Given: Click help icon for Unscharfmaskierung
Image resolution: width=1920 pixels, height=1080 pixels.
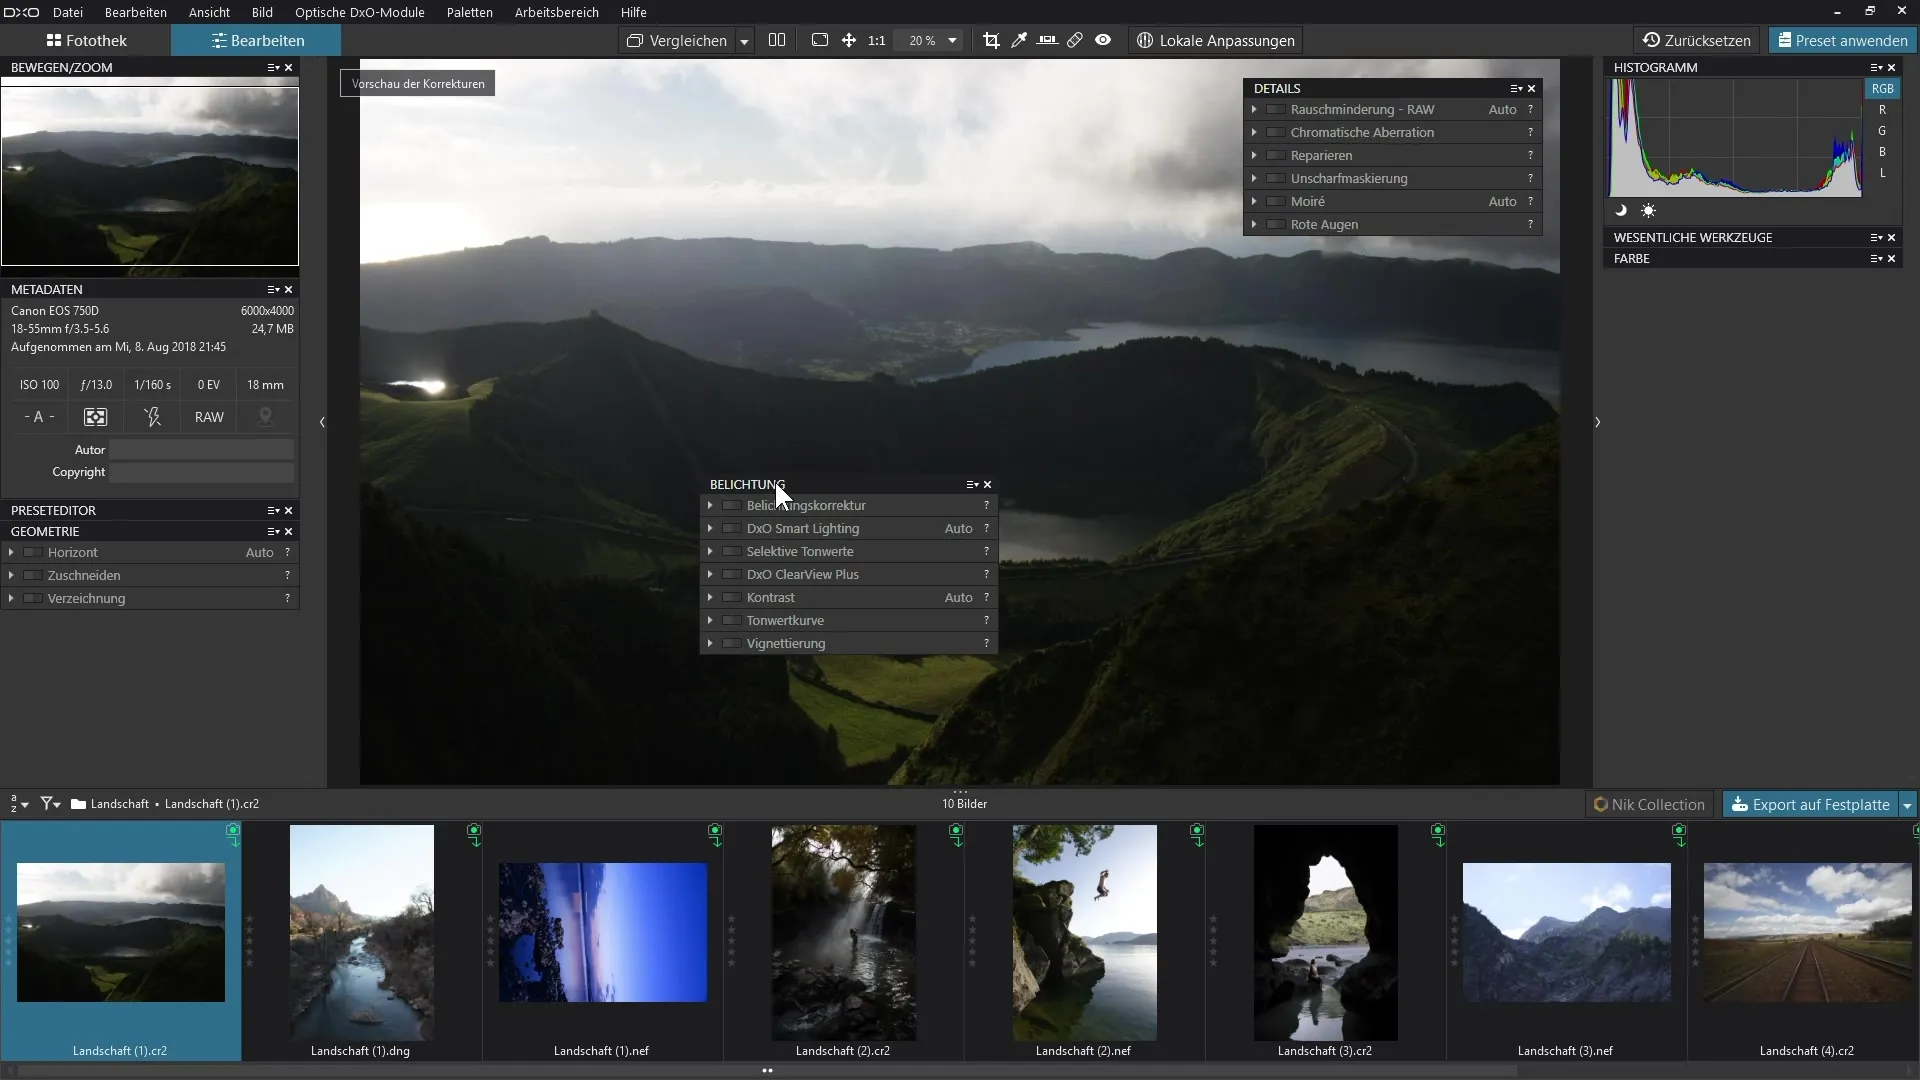Looking at the screenshot, I should (1530, 178).
